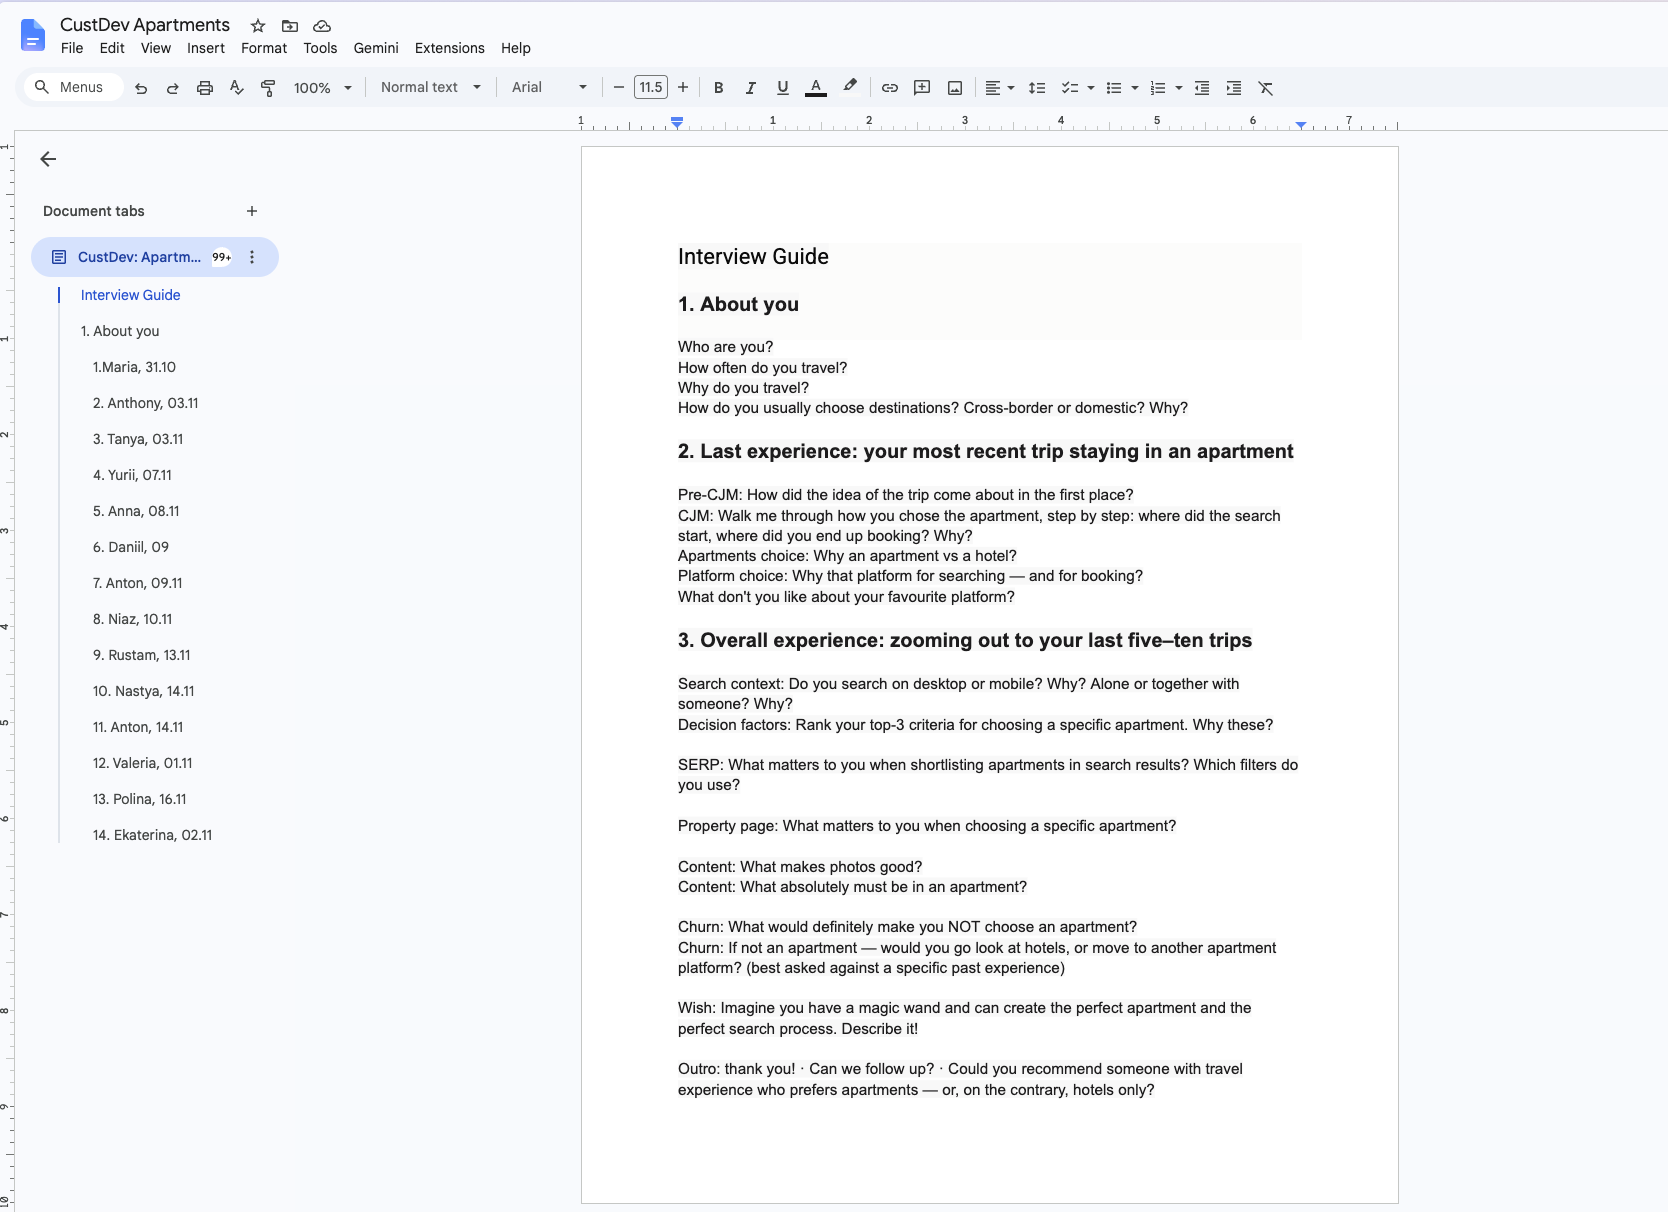Open the Normal text style dropdown
The height and width of the screenshot is (1212, 1668).
click(x=431, y=88)
